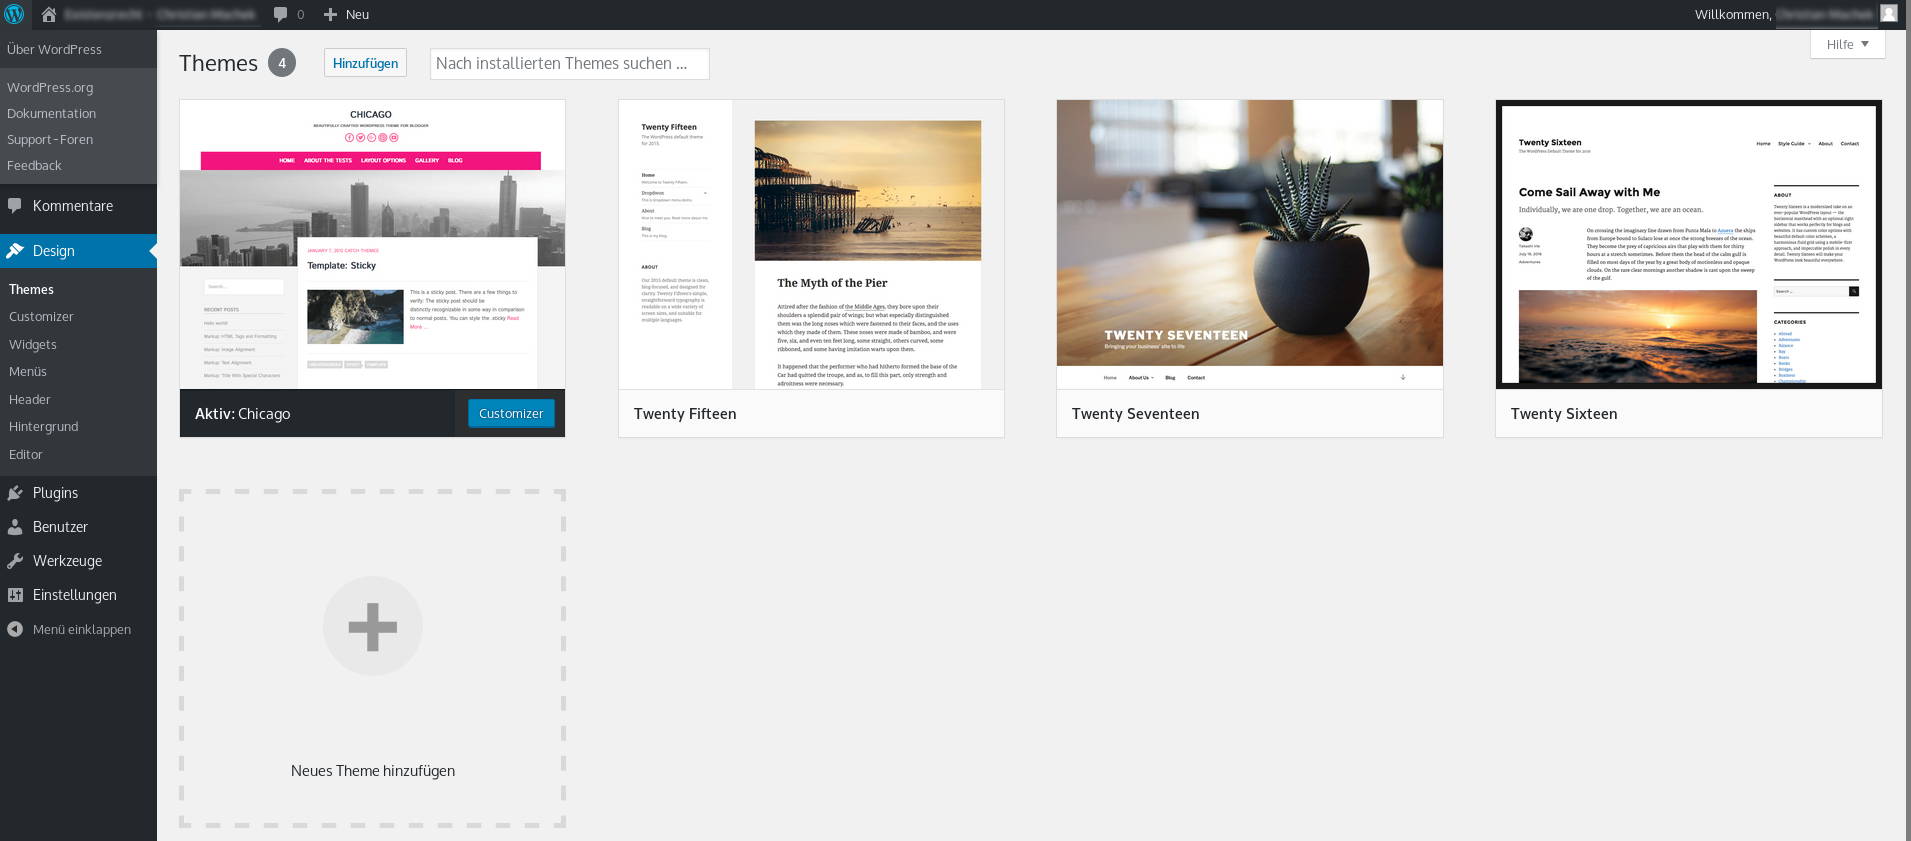Click the WordPress logo icon
1911x841 pixels.
14,14
